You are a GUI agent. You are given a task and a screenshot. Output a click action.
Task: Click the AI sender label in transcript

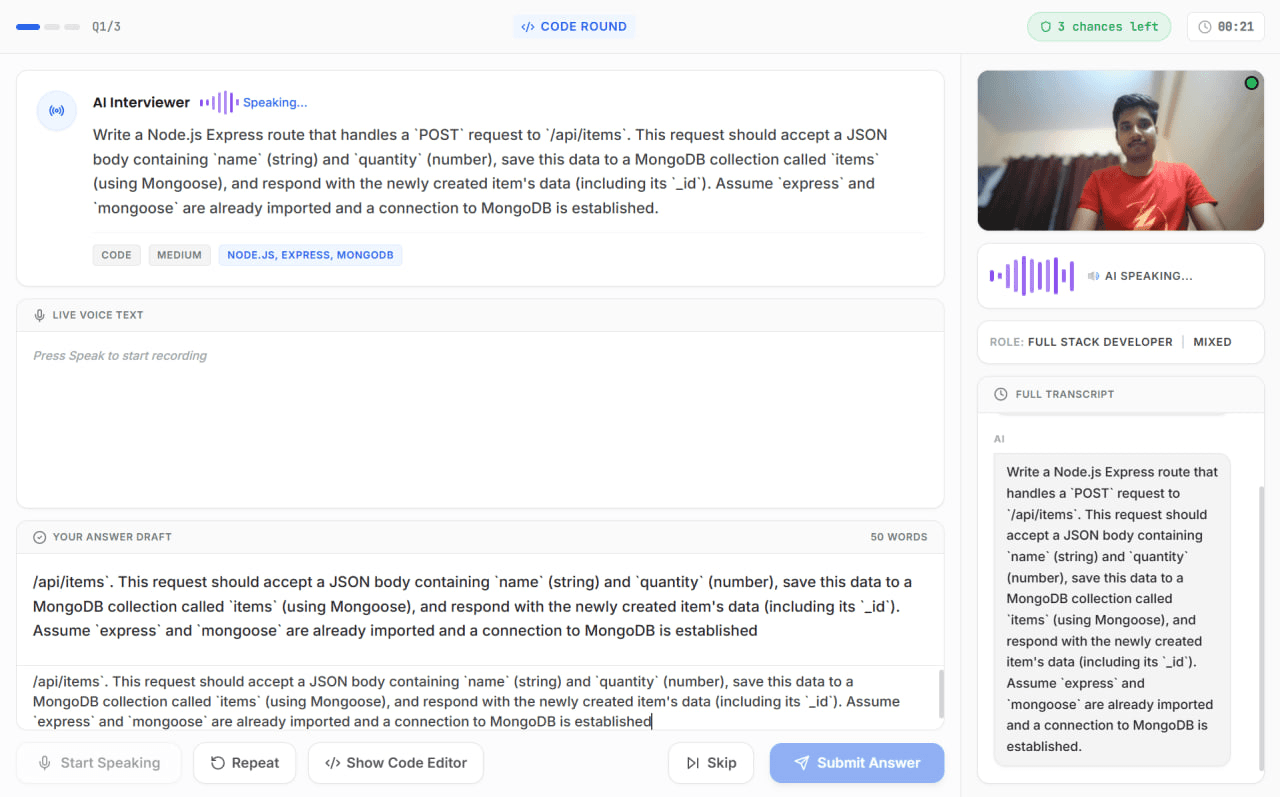999,439
